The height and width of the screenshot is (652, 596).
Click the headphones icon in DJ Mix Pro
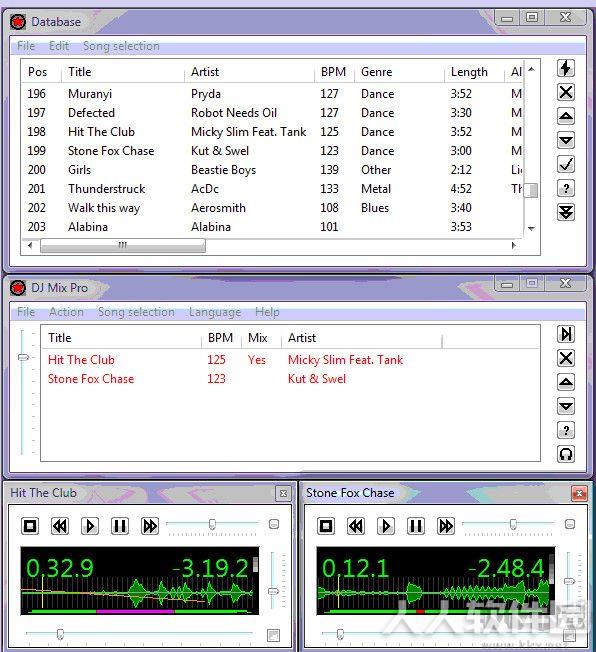tap(566, 454)
